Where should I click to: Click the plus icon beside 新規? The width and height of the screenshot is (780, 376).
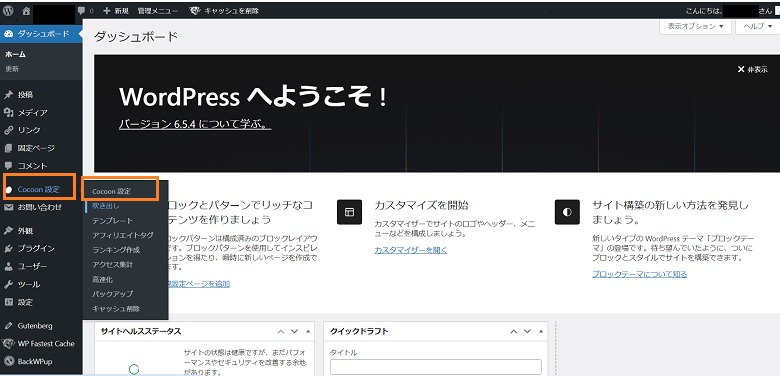tap(106, 10)
